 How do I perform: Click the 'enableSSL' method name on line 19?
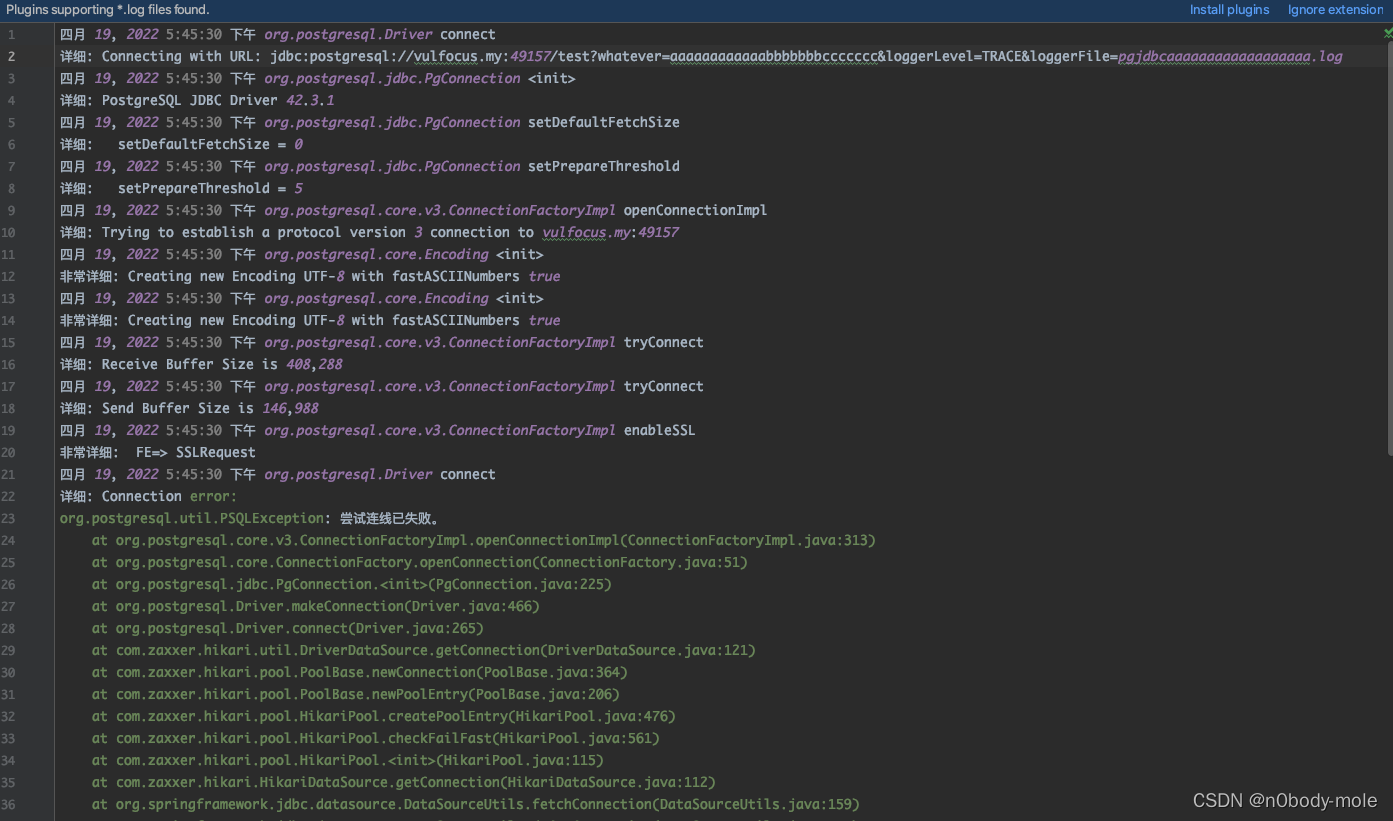[x=659, y=430]
